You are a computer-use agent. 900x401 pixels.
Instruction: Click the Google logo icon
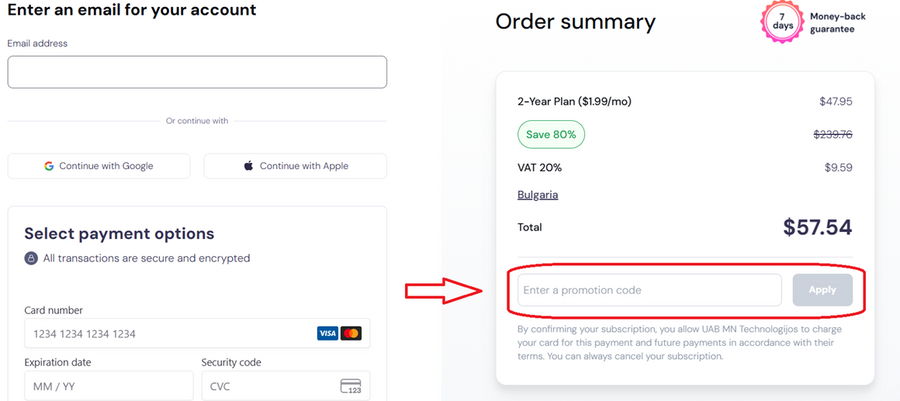tap(49, 166)
